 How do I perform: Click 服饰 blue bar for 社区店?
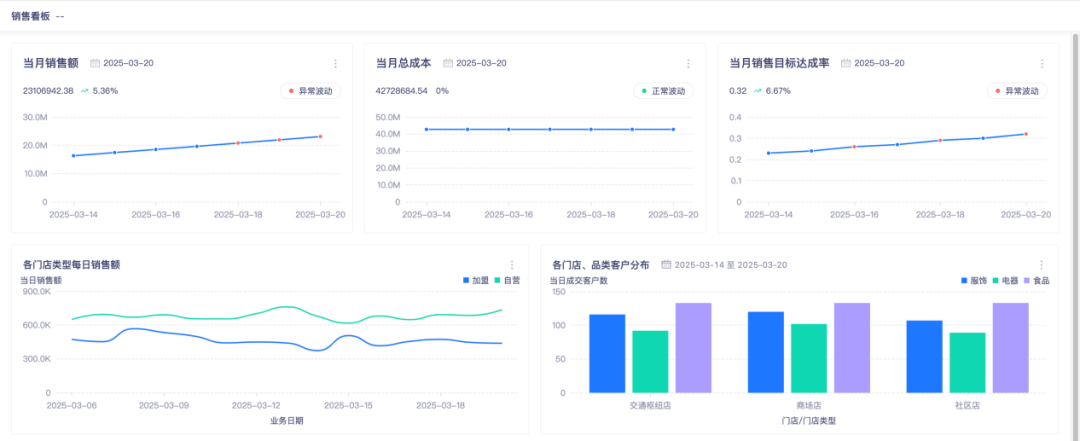pos(924,357)
